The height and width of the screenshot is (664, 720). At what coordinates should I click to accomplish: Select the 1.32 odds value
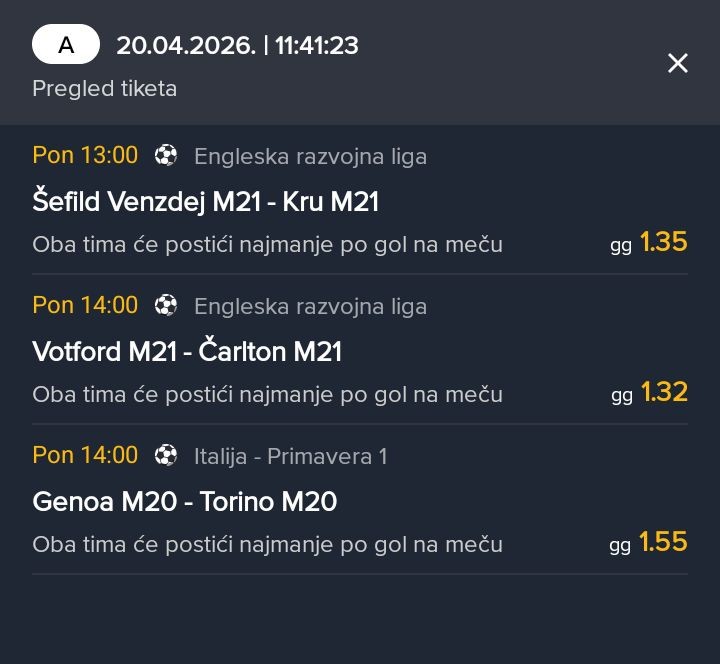pos(664,392)
